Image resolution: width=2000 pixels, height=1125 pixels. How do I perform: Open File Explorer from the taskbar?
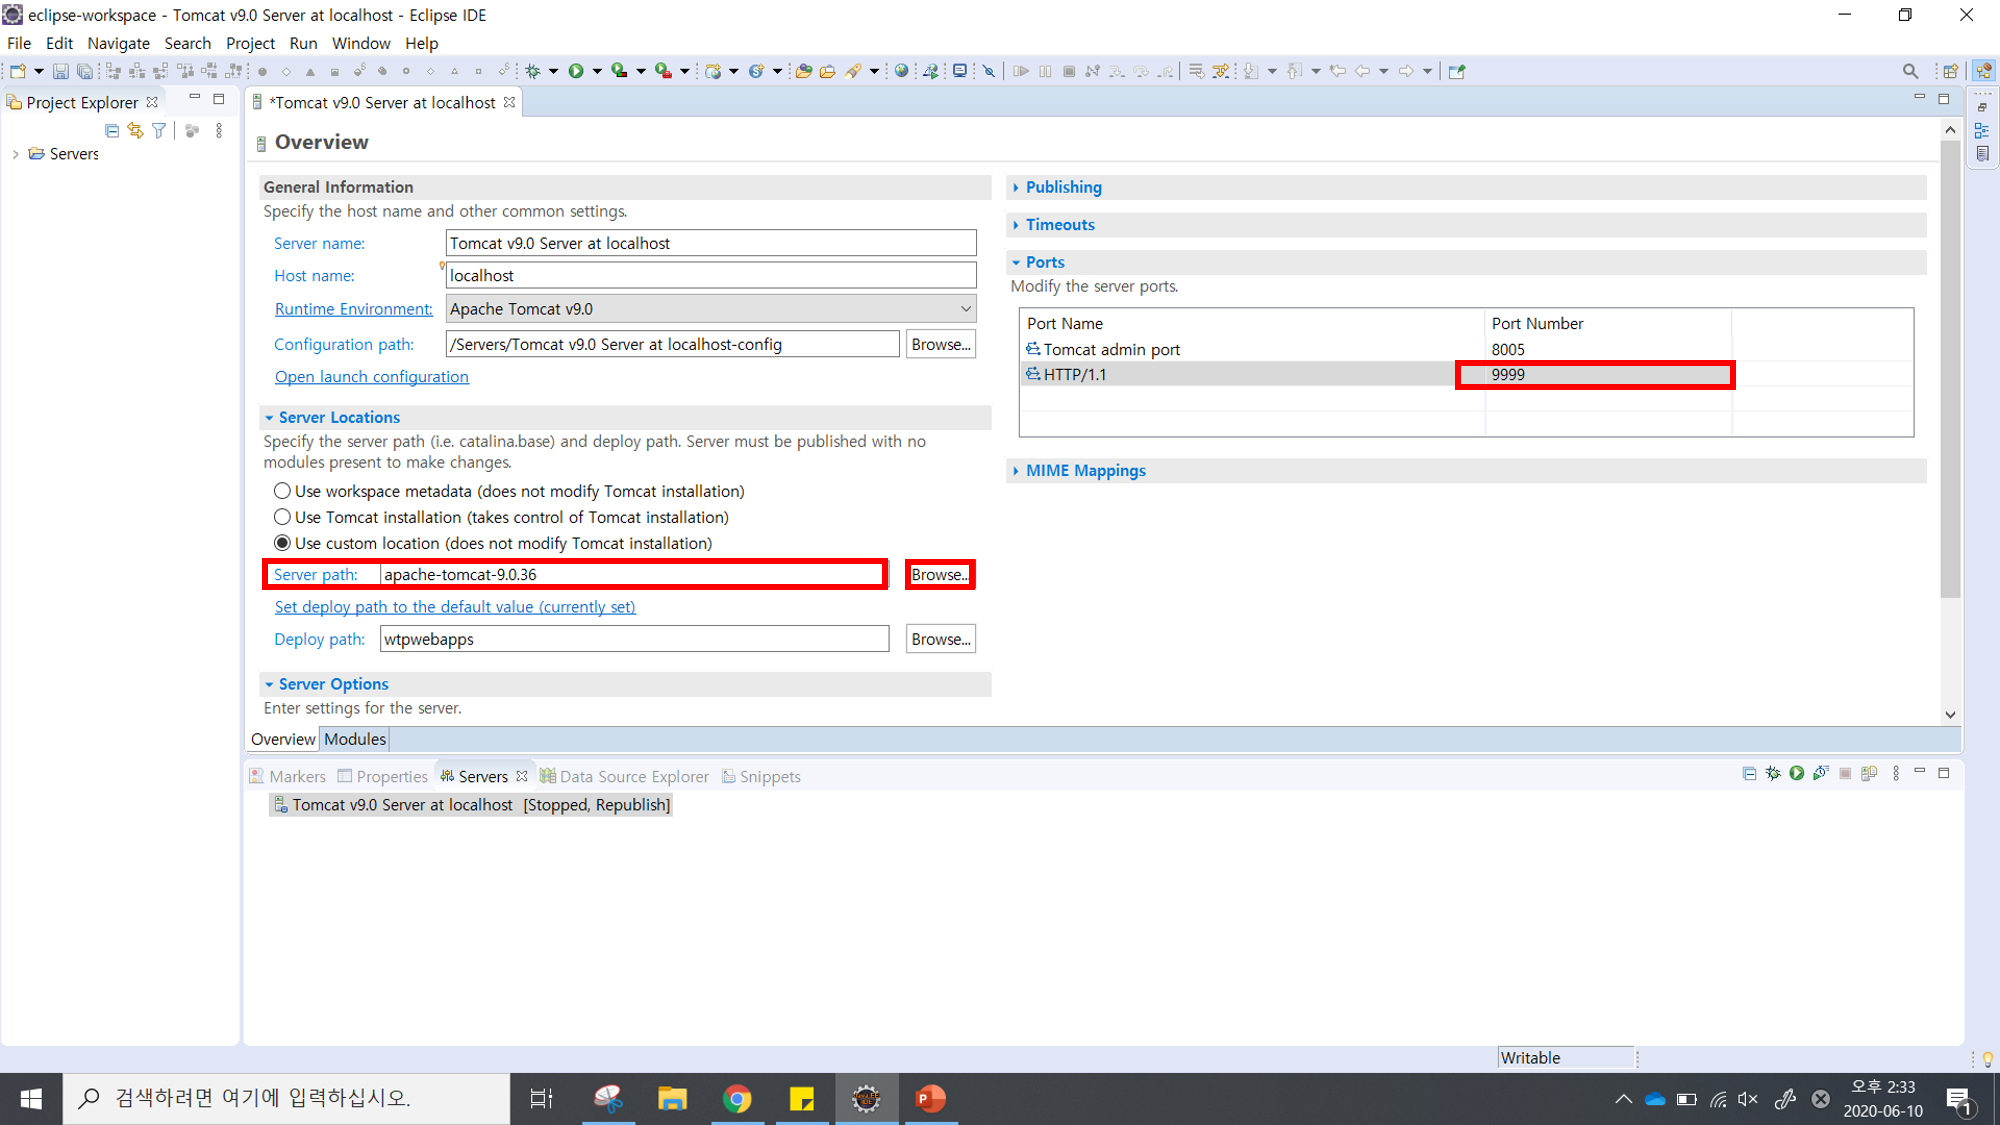(x=672, y=1099)
